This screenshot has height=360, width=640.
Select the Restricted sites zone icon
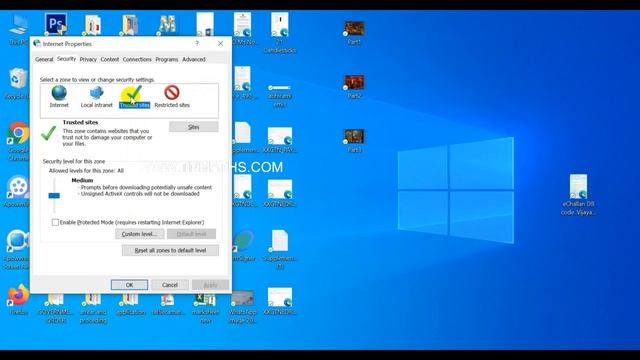[x=172, y=93]
